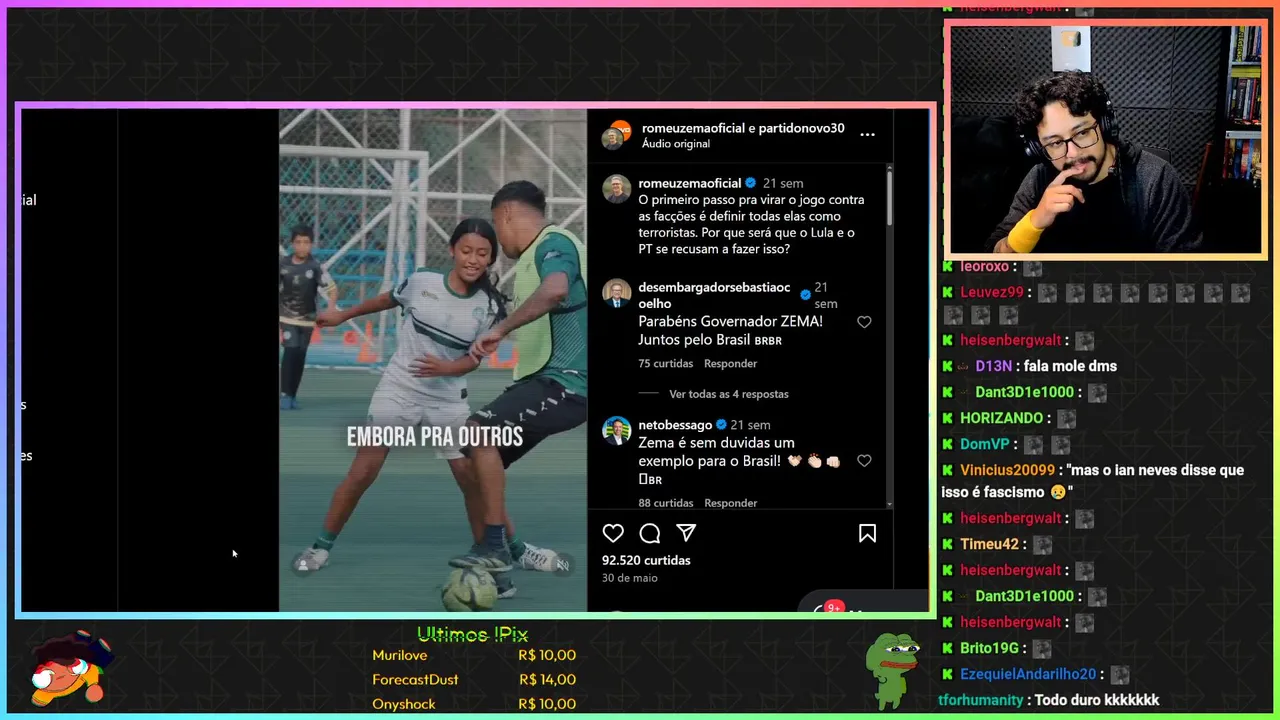This screenshot has width=1280, height=720.
Task: Select chat user DomVP
Action: click(x=984, y=444)
